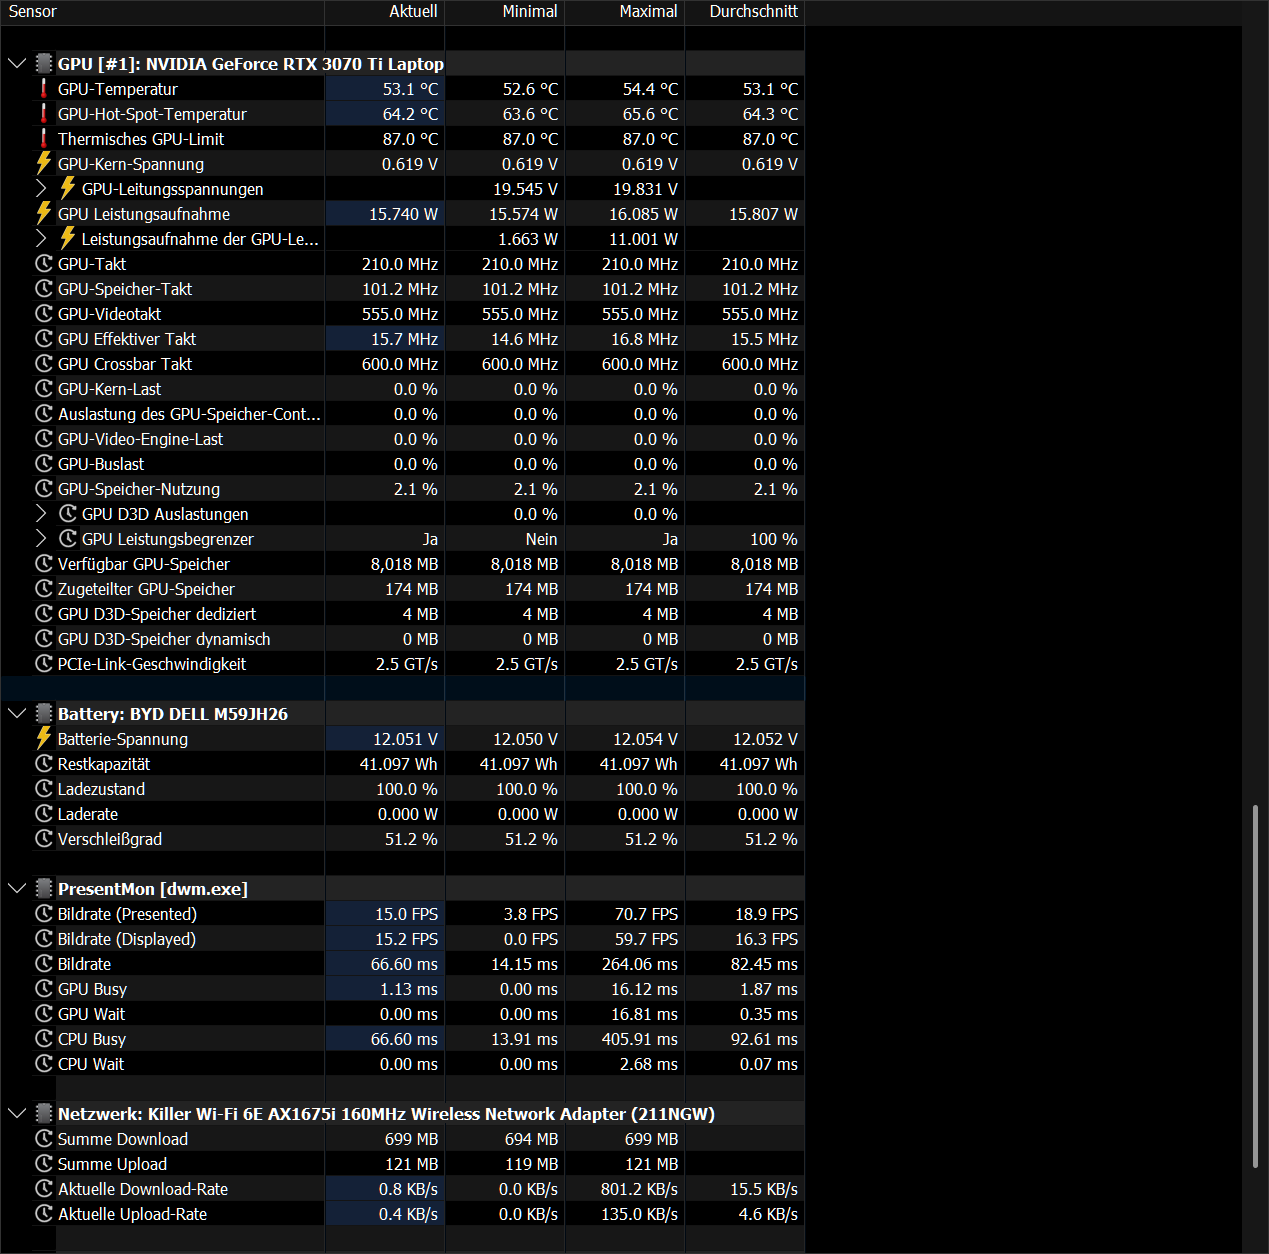
Task: Select the Zugeteilter GPU-Speicher row label
Action: pos(146,589)
